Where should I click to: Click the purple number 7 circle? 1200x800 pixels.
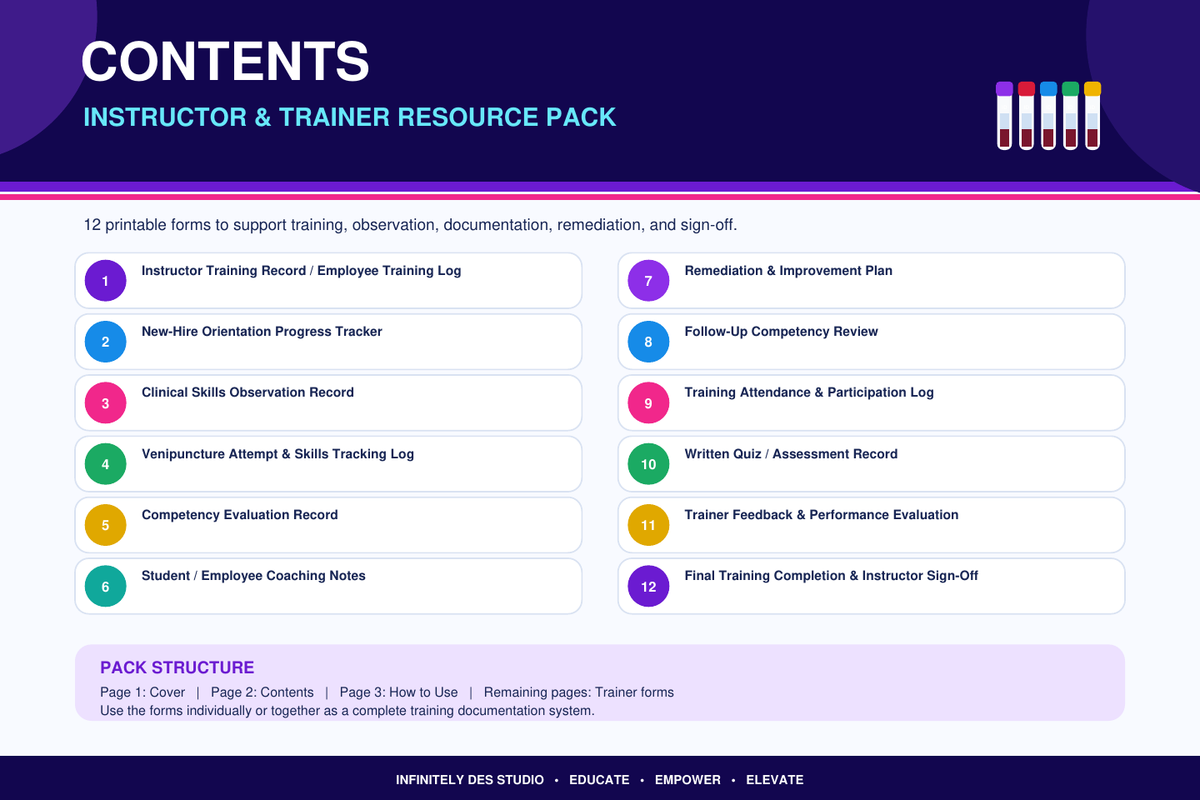tap(648, 281)
